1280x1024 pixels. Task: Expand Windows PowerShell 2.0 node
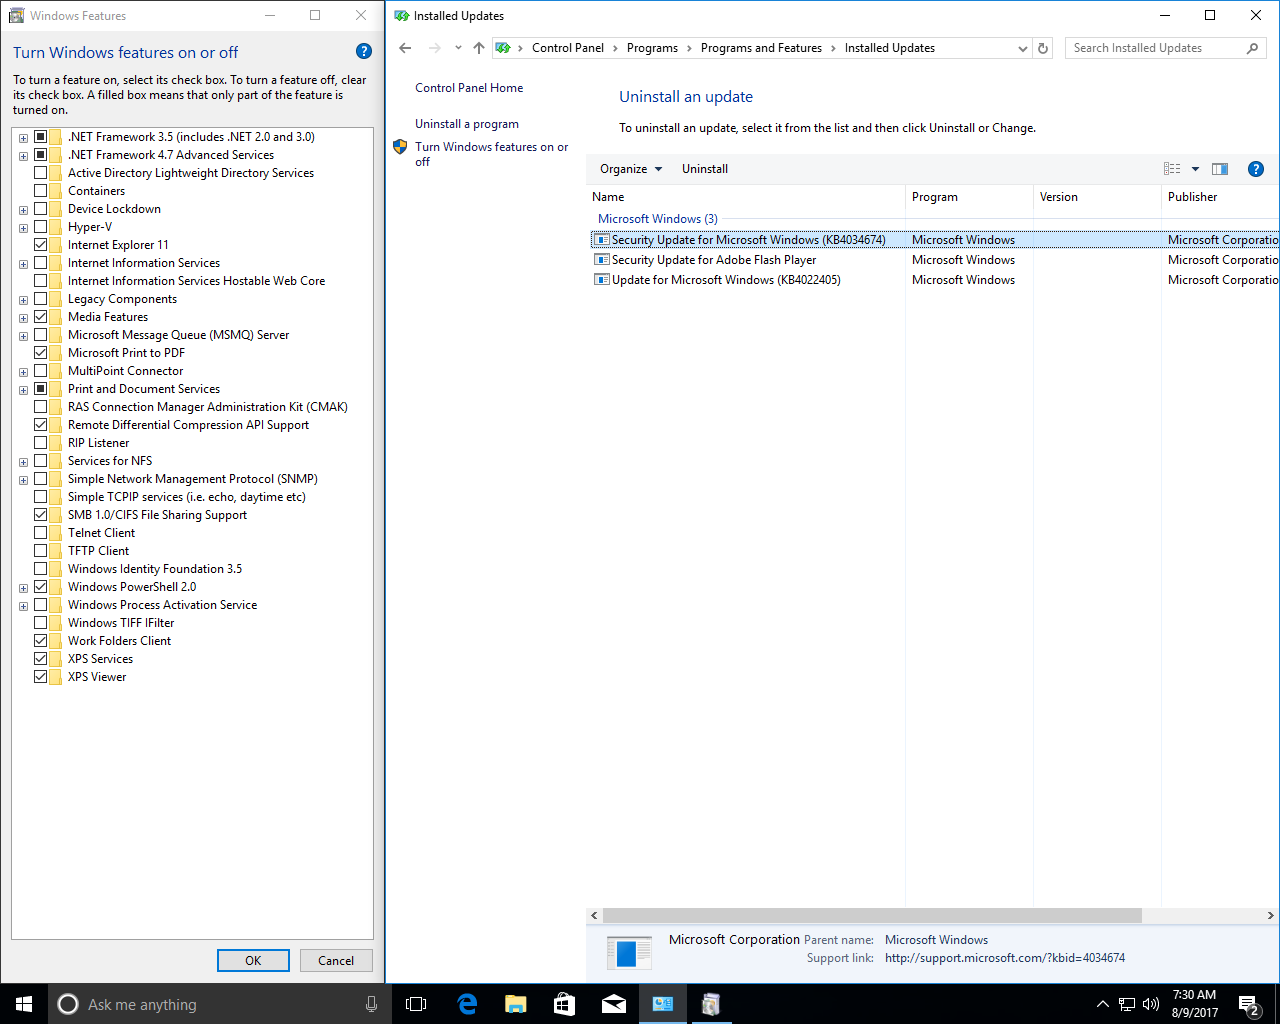point(23,588)
